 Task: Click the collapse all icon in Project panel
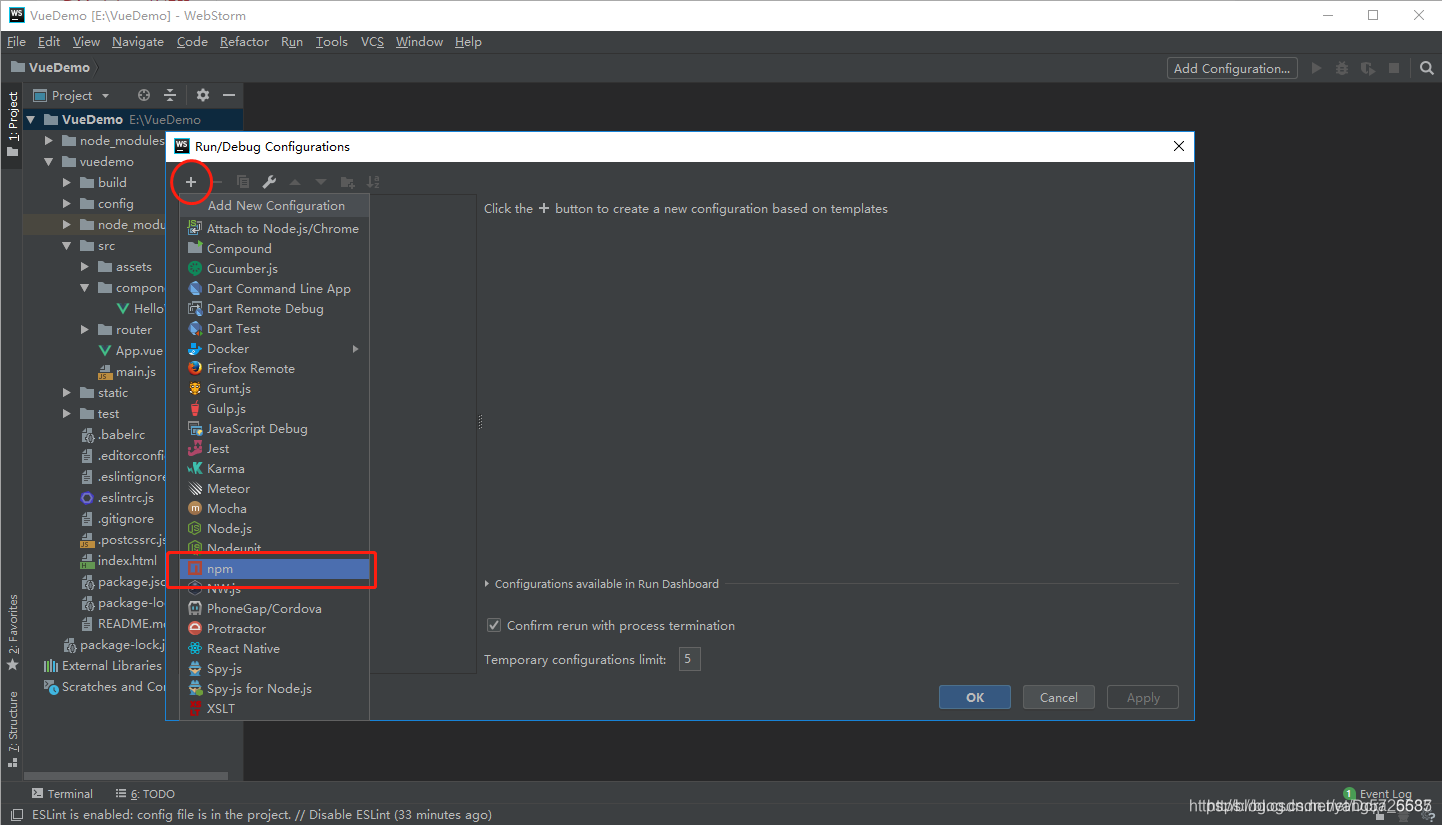(x=170, y=95)
